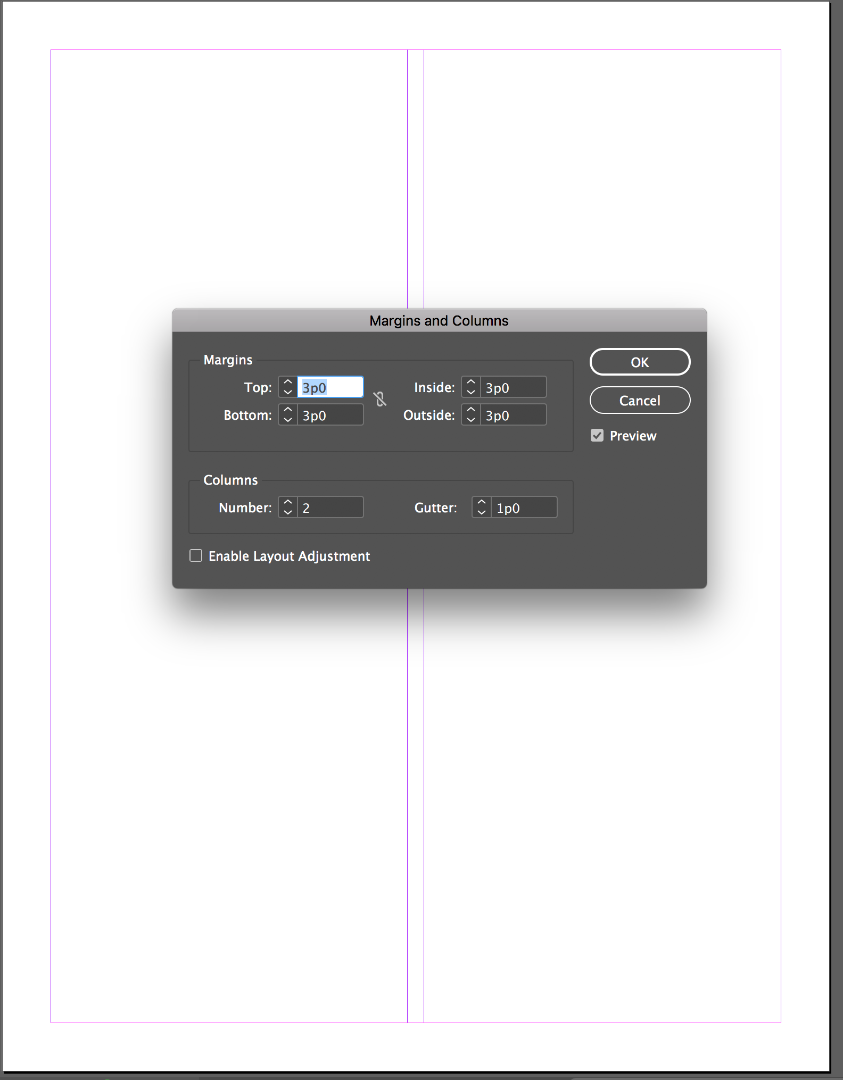This screenshot has height=1080, width=843.
Task: Click the Top margin stepper arrows
Action: coord(288,387)
